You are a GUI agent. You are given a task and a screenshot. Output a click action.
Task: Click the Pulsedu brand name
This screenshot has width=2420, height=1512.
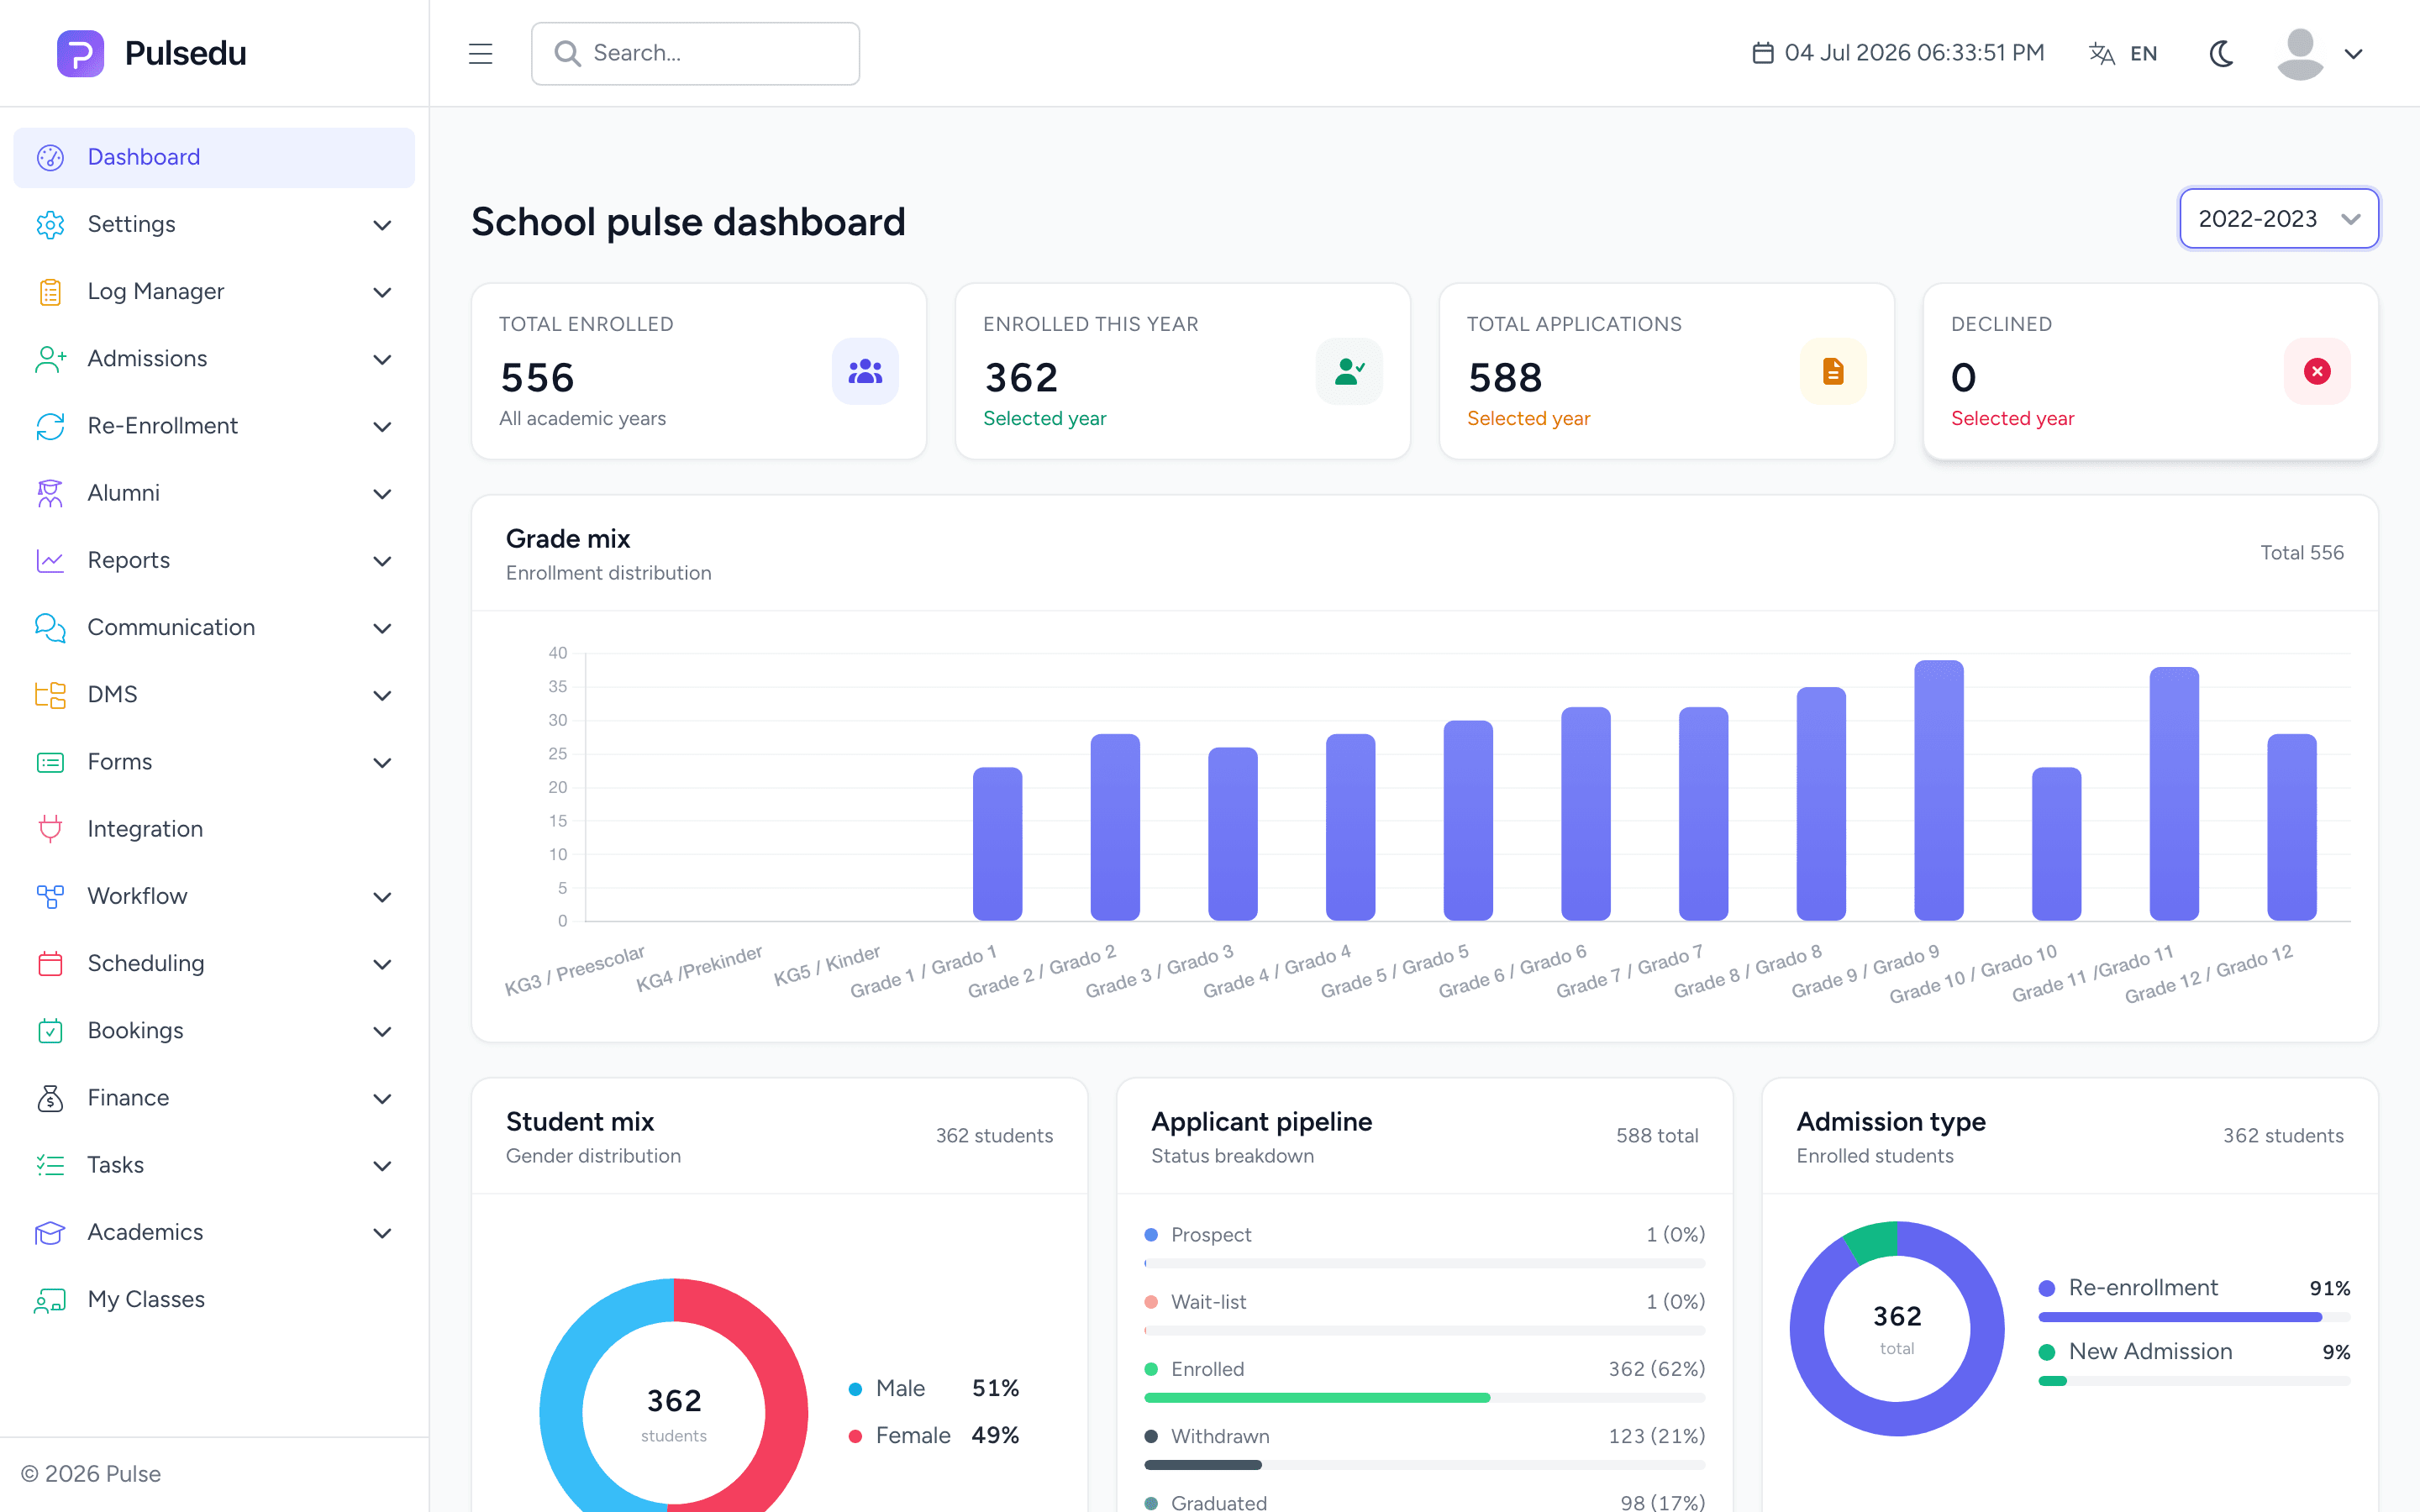(x=186, y=53)
